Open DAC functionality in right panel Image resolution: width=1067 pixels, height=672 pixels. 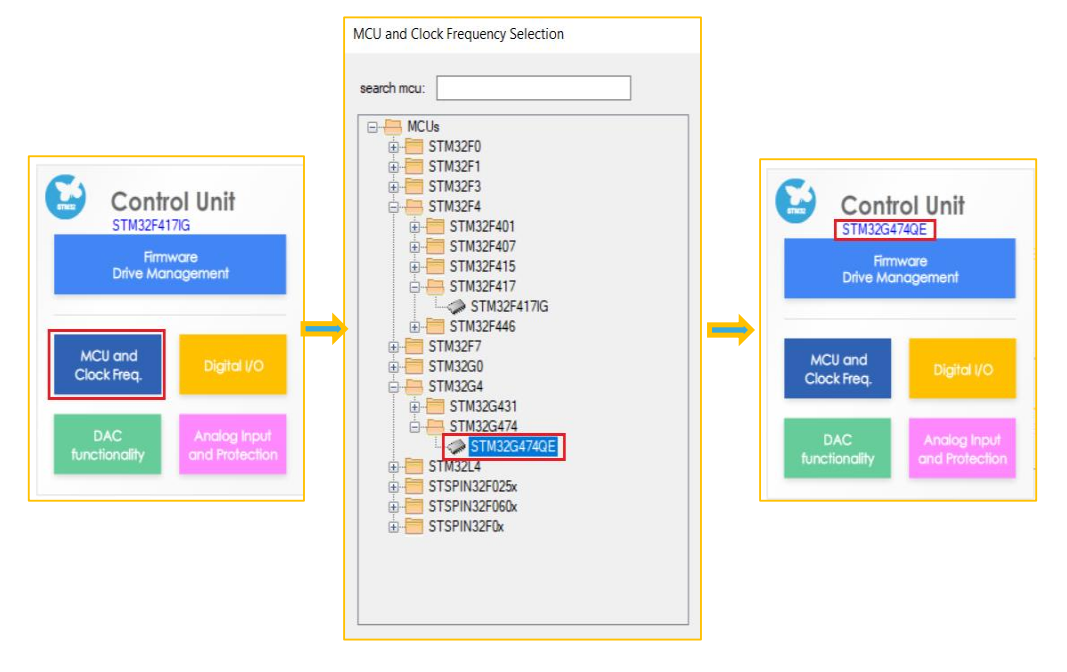click(838, 448)
